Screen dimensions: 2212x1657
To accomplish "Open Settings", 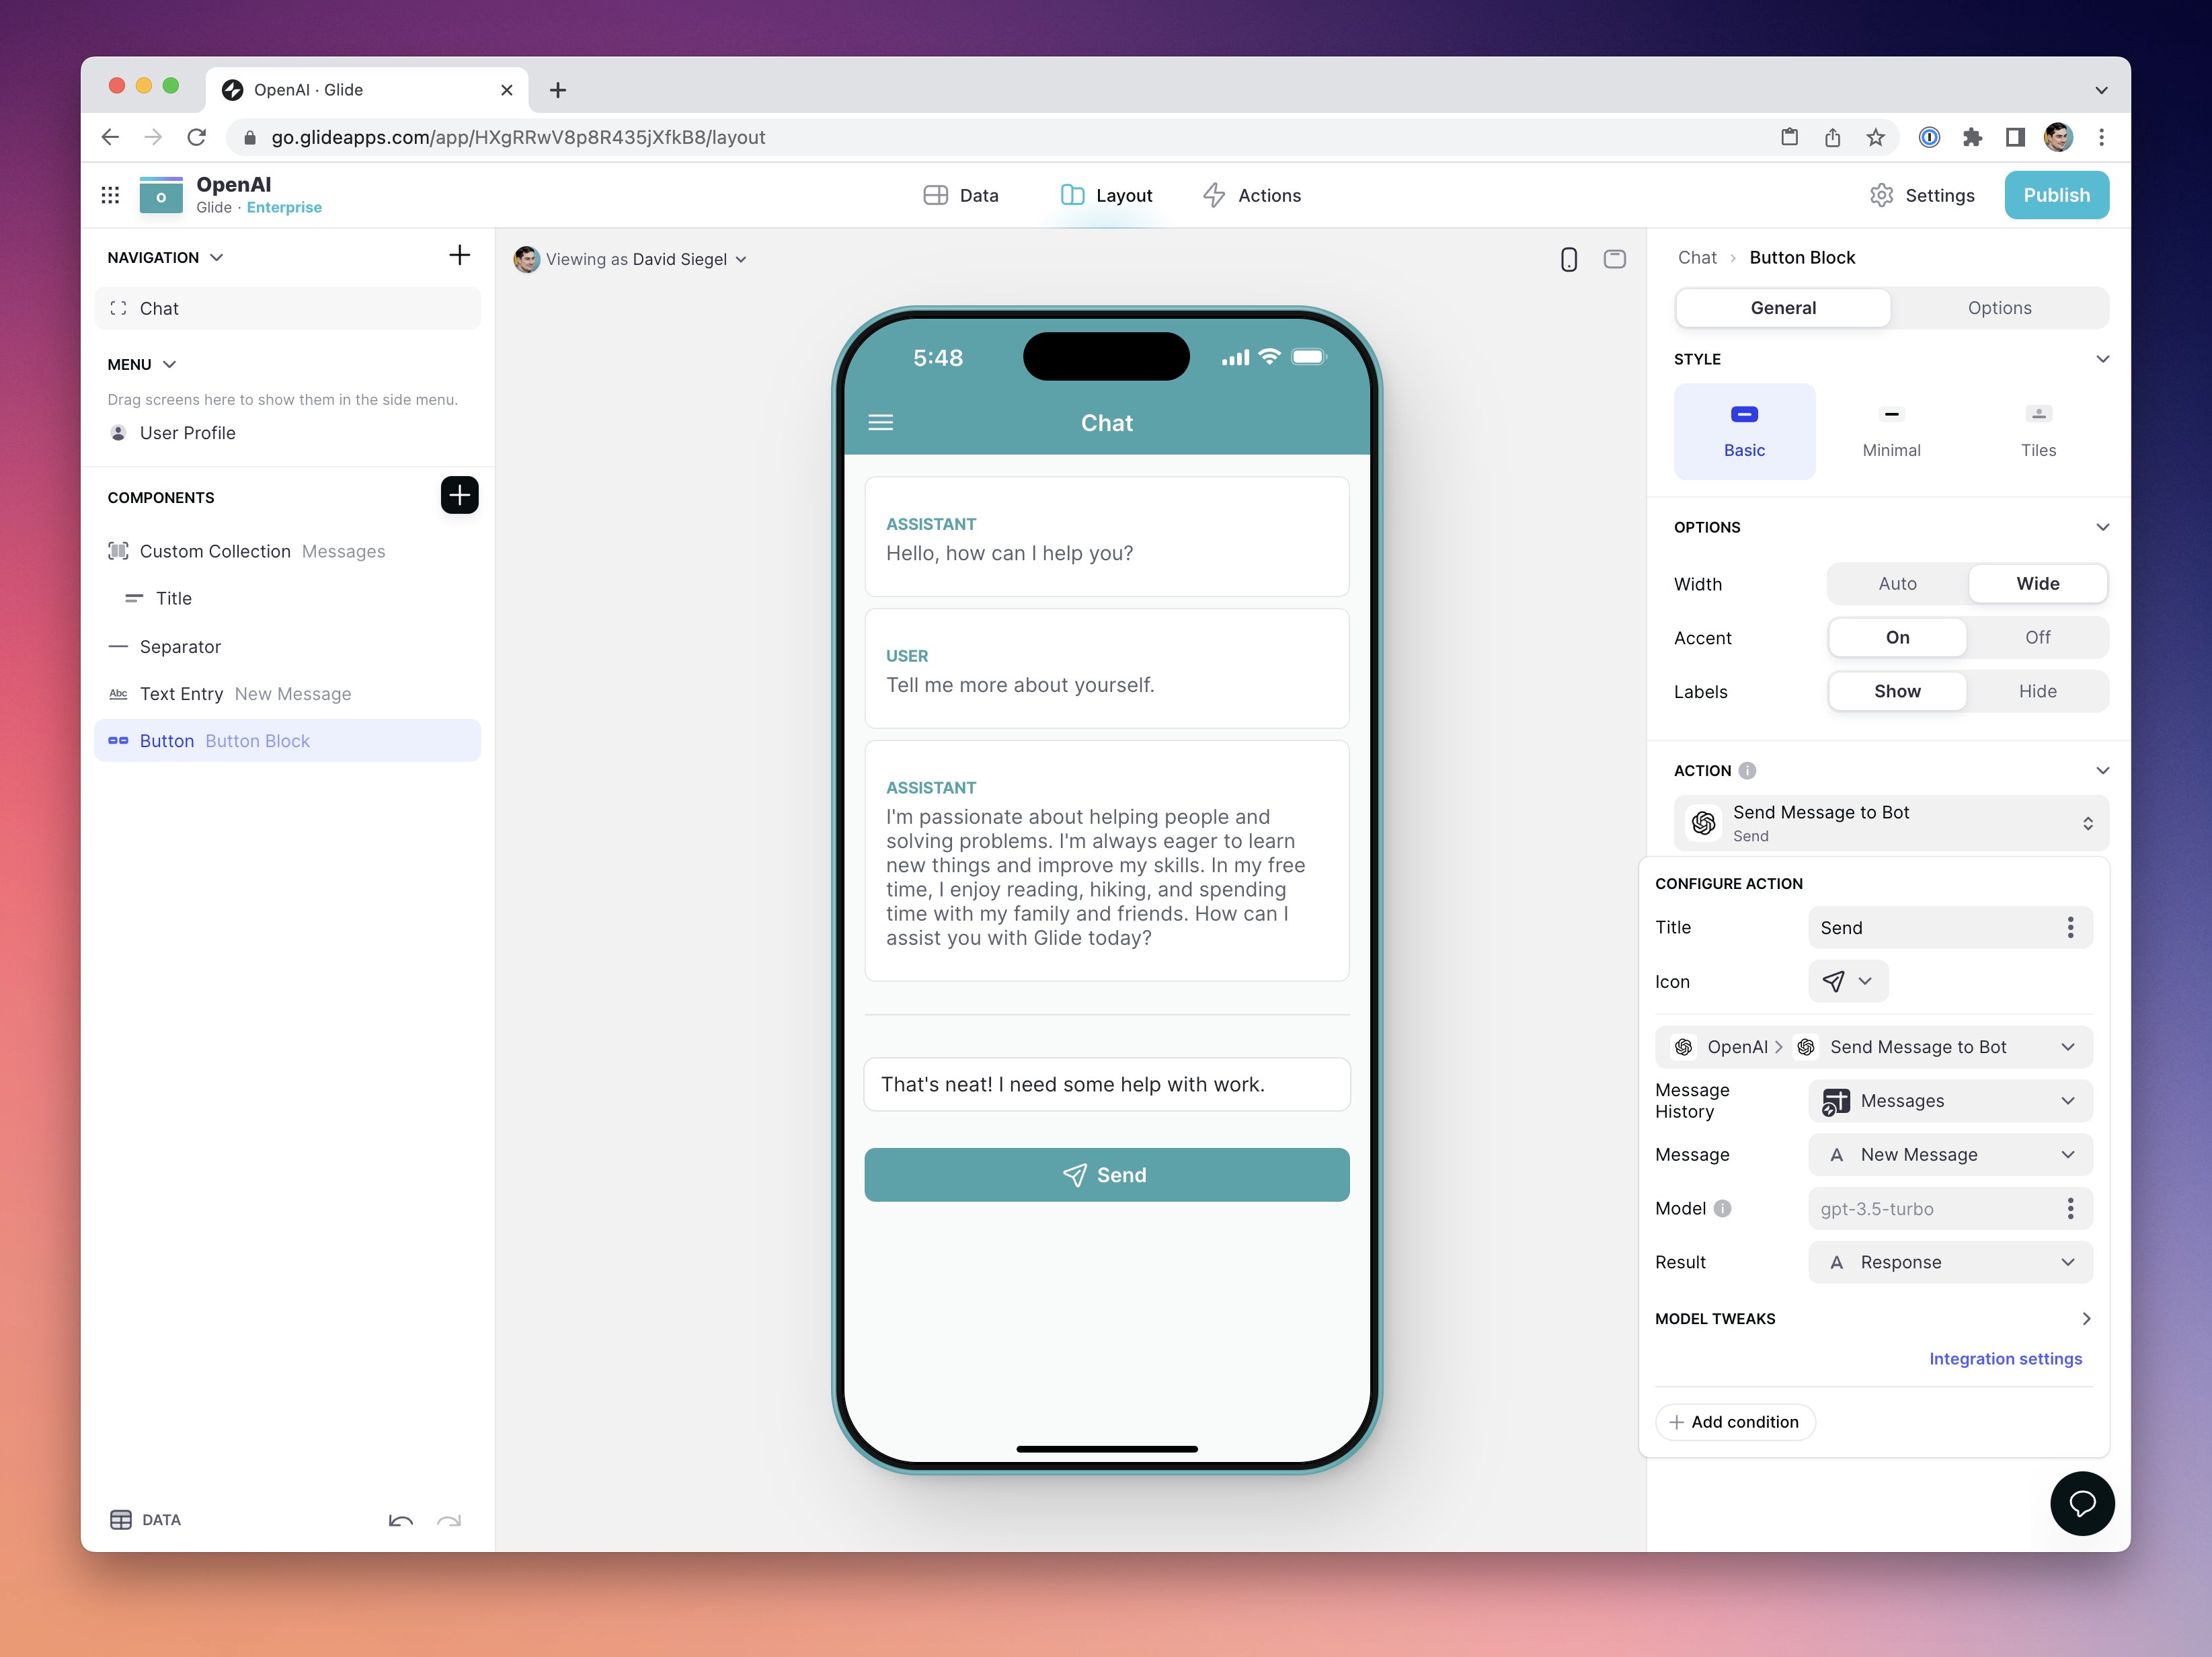I will pyautogui.click(x=1921, y=195).
